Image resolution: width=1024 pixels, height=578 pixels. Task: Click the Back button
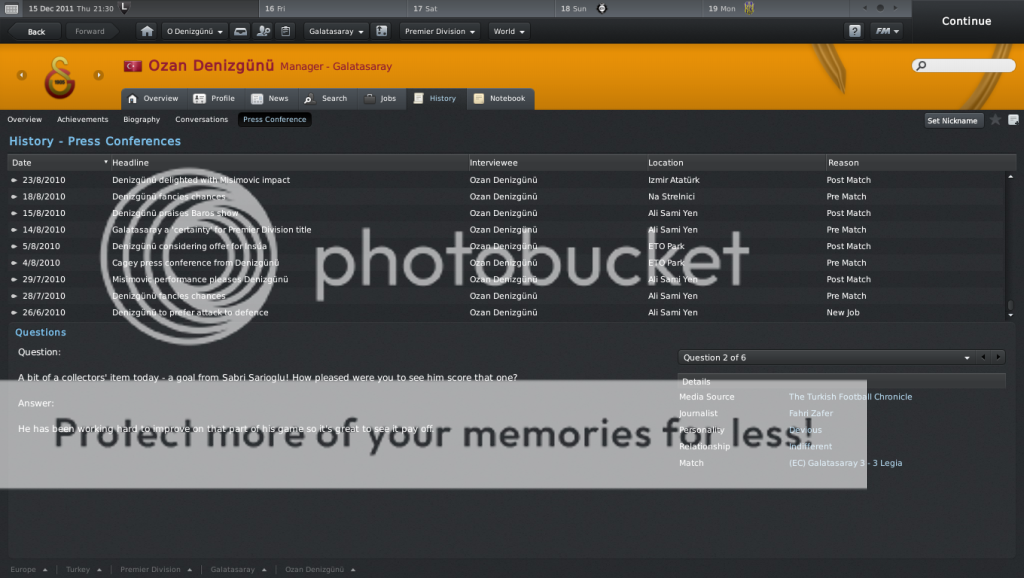35,31
